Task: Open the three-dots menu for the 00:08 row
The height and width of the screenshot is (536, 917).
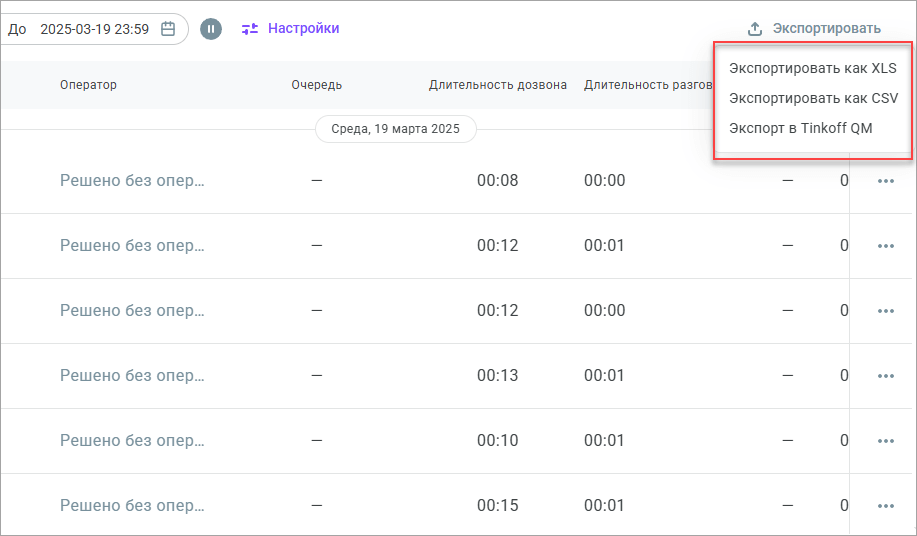Action: (x=885, y=181)
